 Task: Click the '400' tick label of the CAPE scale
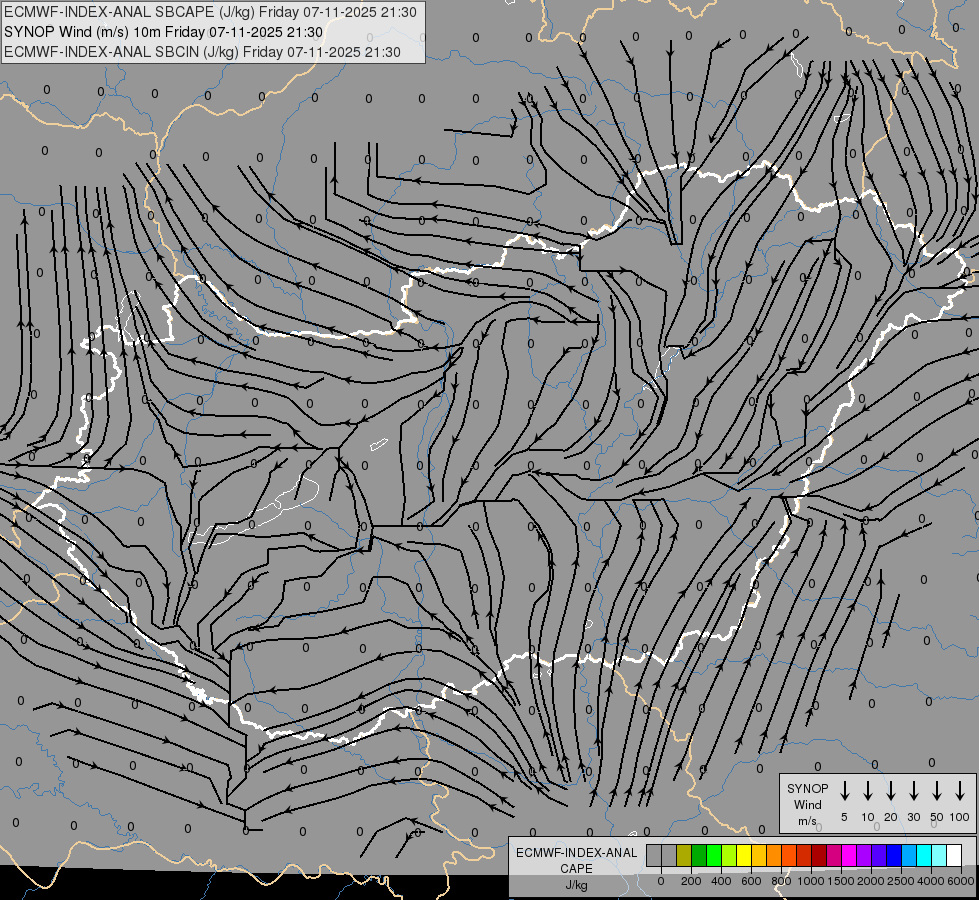[x=721, y=881]
